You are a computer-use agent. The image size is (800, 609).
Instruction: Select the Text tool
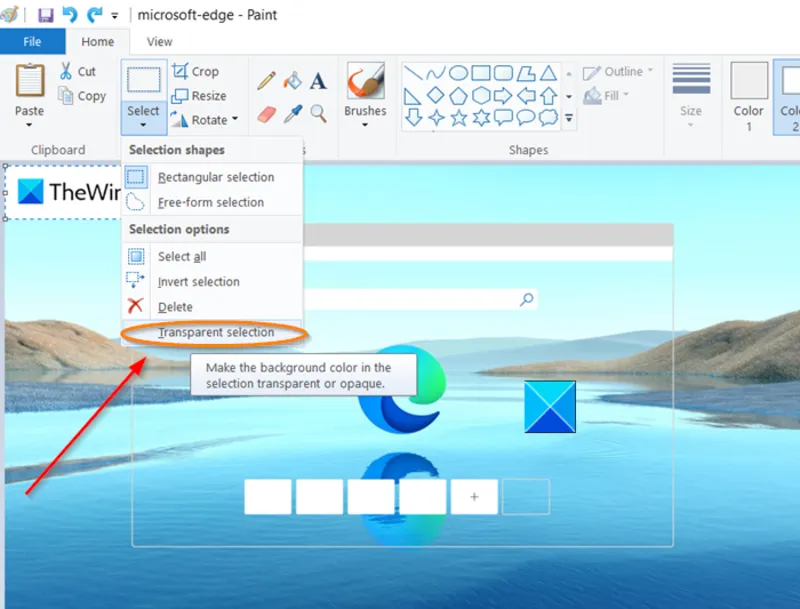point(318,81)
